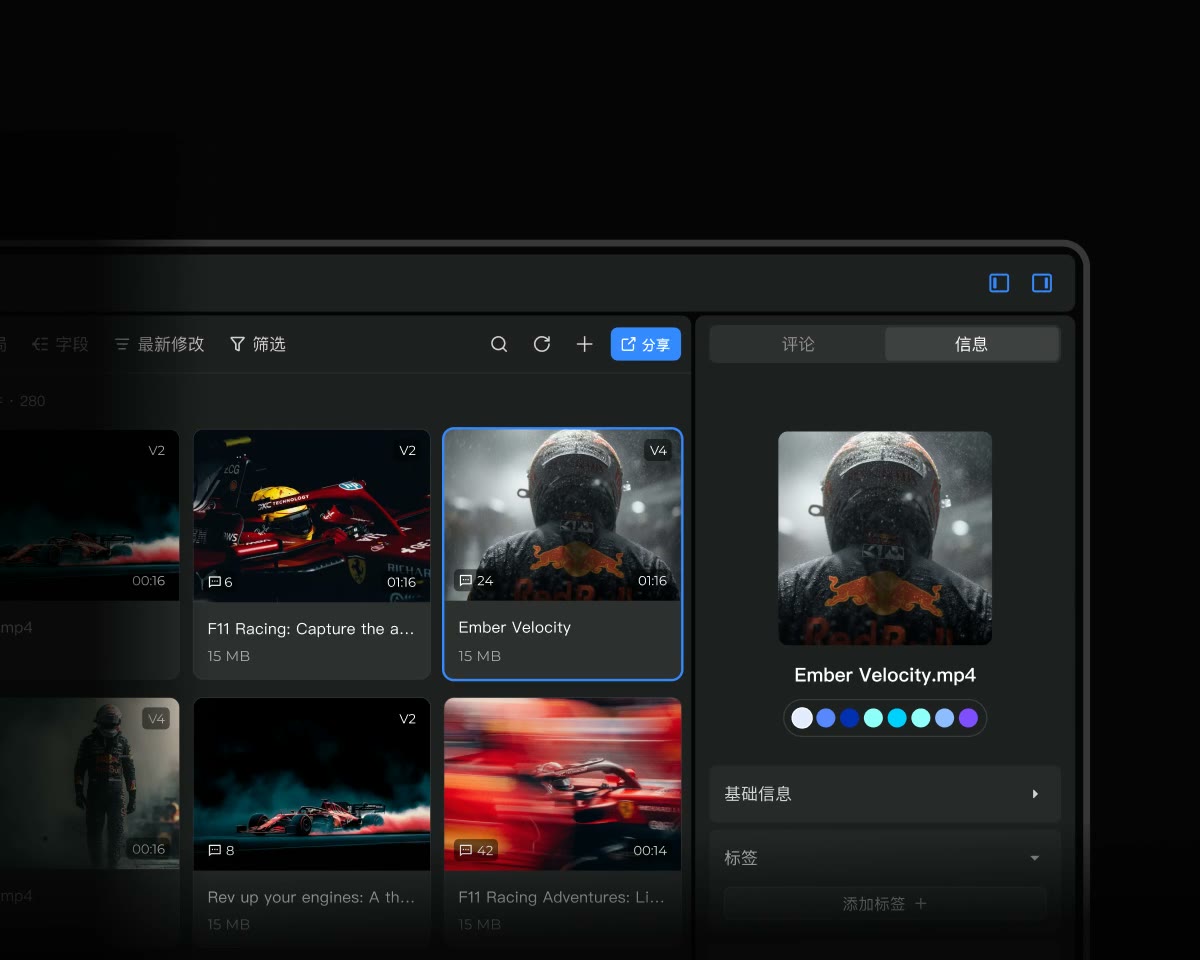This screenshot has height=960, width=1200.
Task: Open comments icon showing 8 on Rev up card
Action: [x=221, y=850]
